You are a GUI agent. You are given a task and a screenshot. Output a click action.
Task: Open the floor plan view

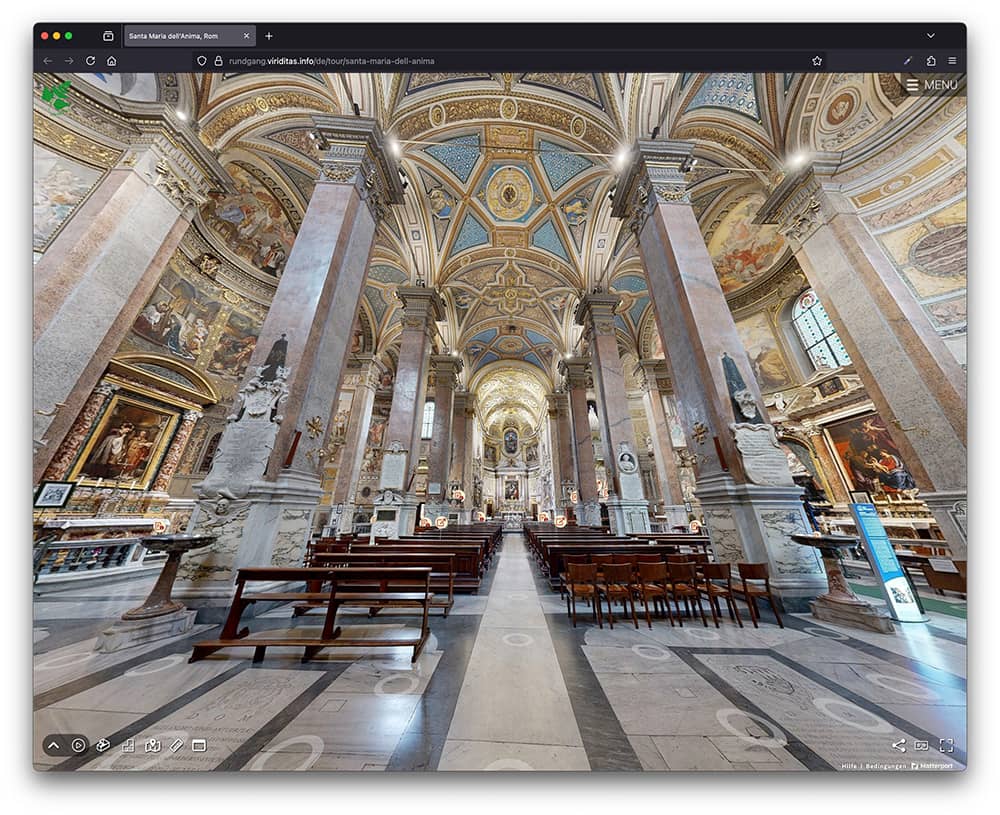coord(128,745)
